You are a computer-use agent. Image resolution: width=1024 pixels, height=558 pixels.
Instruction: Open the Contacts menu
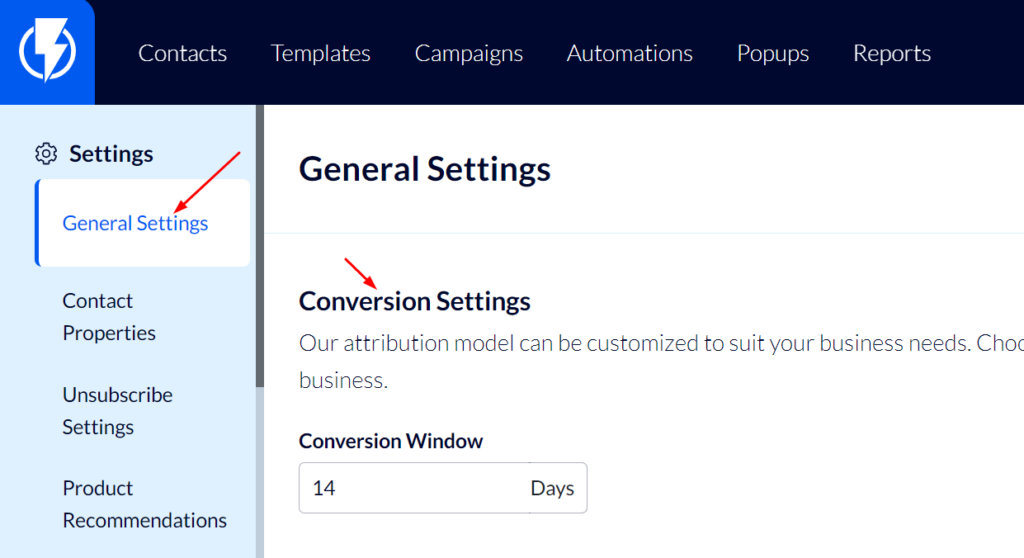click(x=182, y=53)
